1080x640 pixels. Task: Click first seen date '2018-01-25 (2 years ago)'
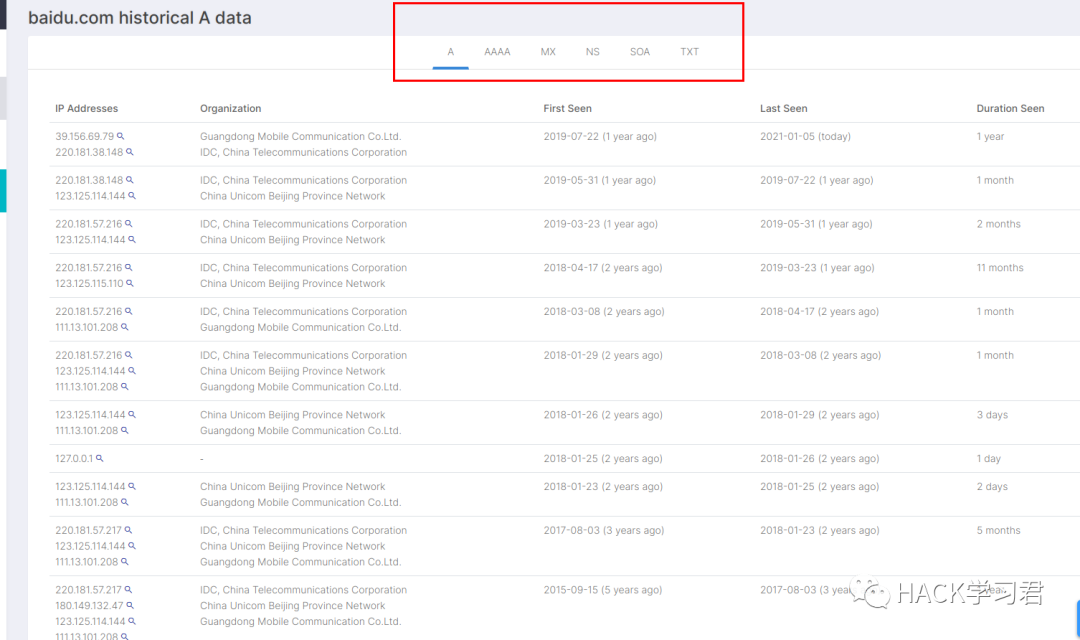point(603,458)
